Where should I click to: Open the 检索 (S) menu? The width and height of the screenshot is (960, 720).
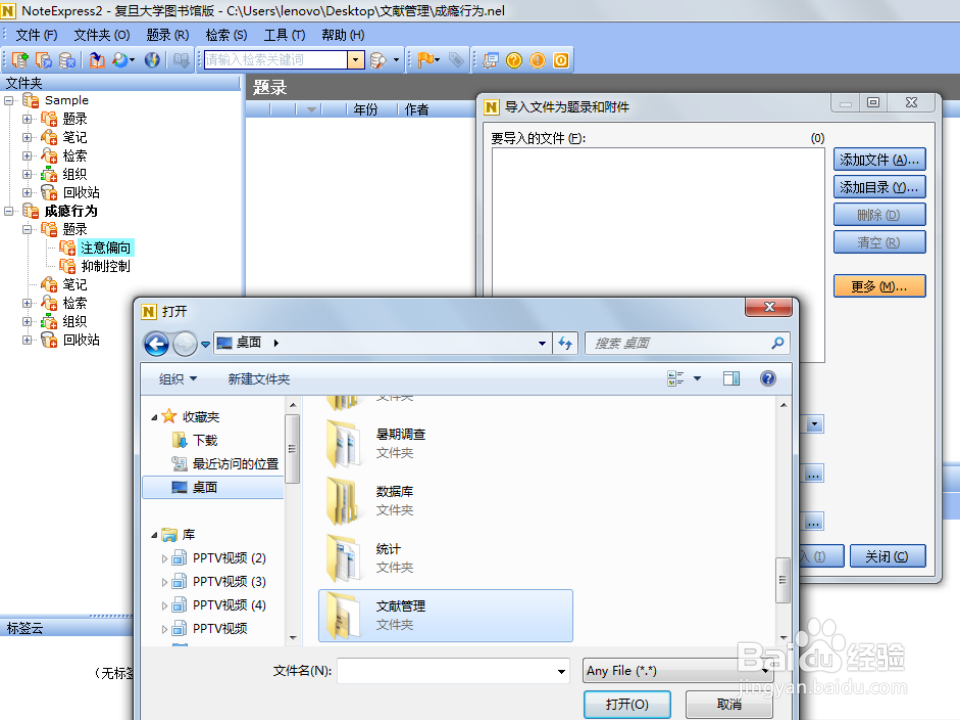(x=227, y=35)
